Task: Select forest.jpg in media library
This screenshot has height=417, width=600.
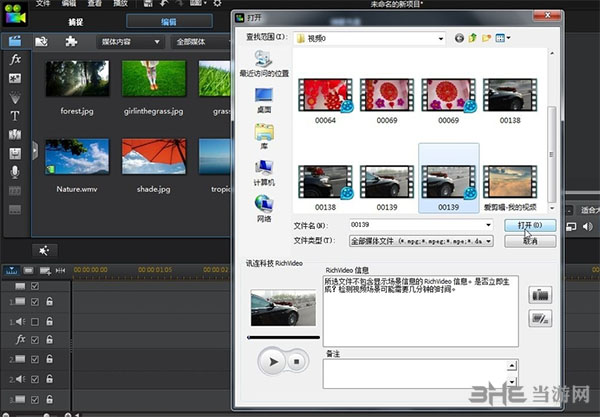Action: coord(77,88)
